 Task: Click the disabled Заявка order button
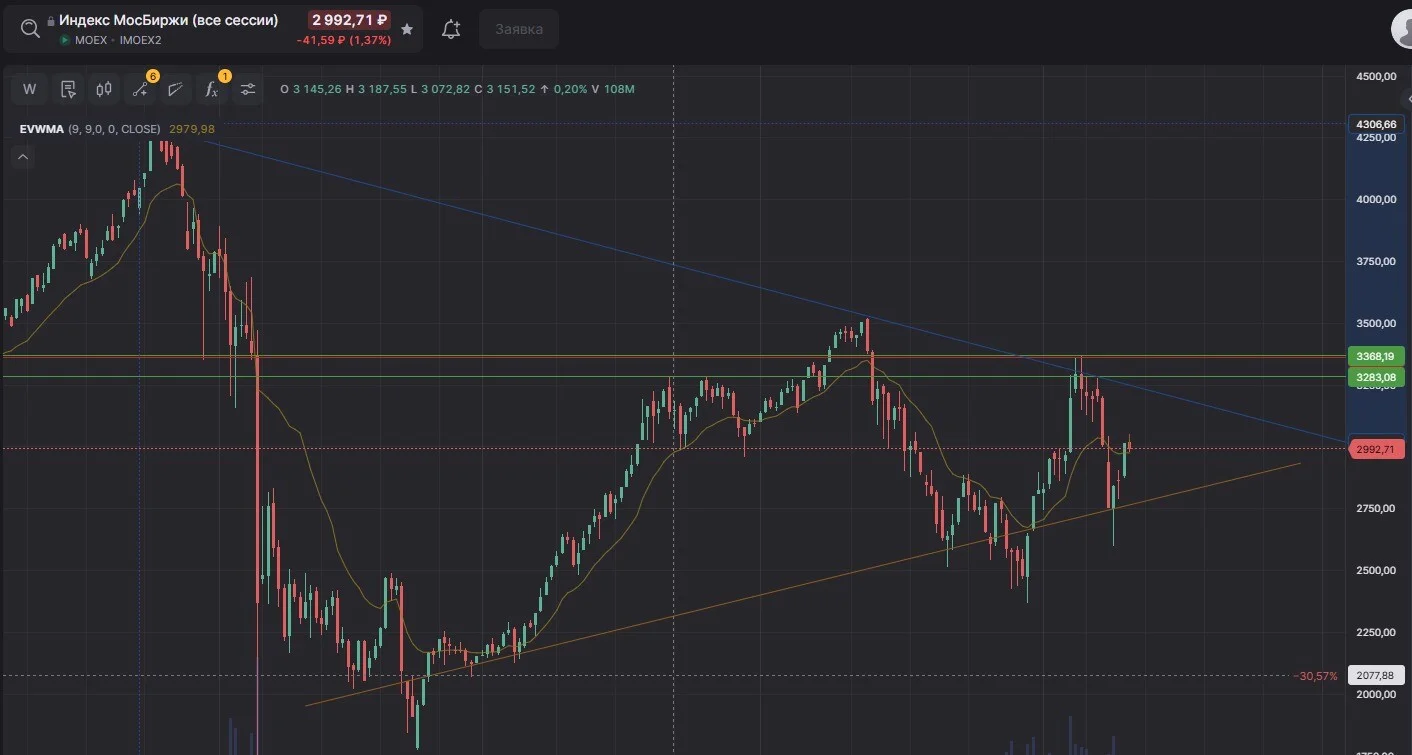tap(519, 29)
